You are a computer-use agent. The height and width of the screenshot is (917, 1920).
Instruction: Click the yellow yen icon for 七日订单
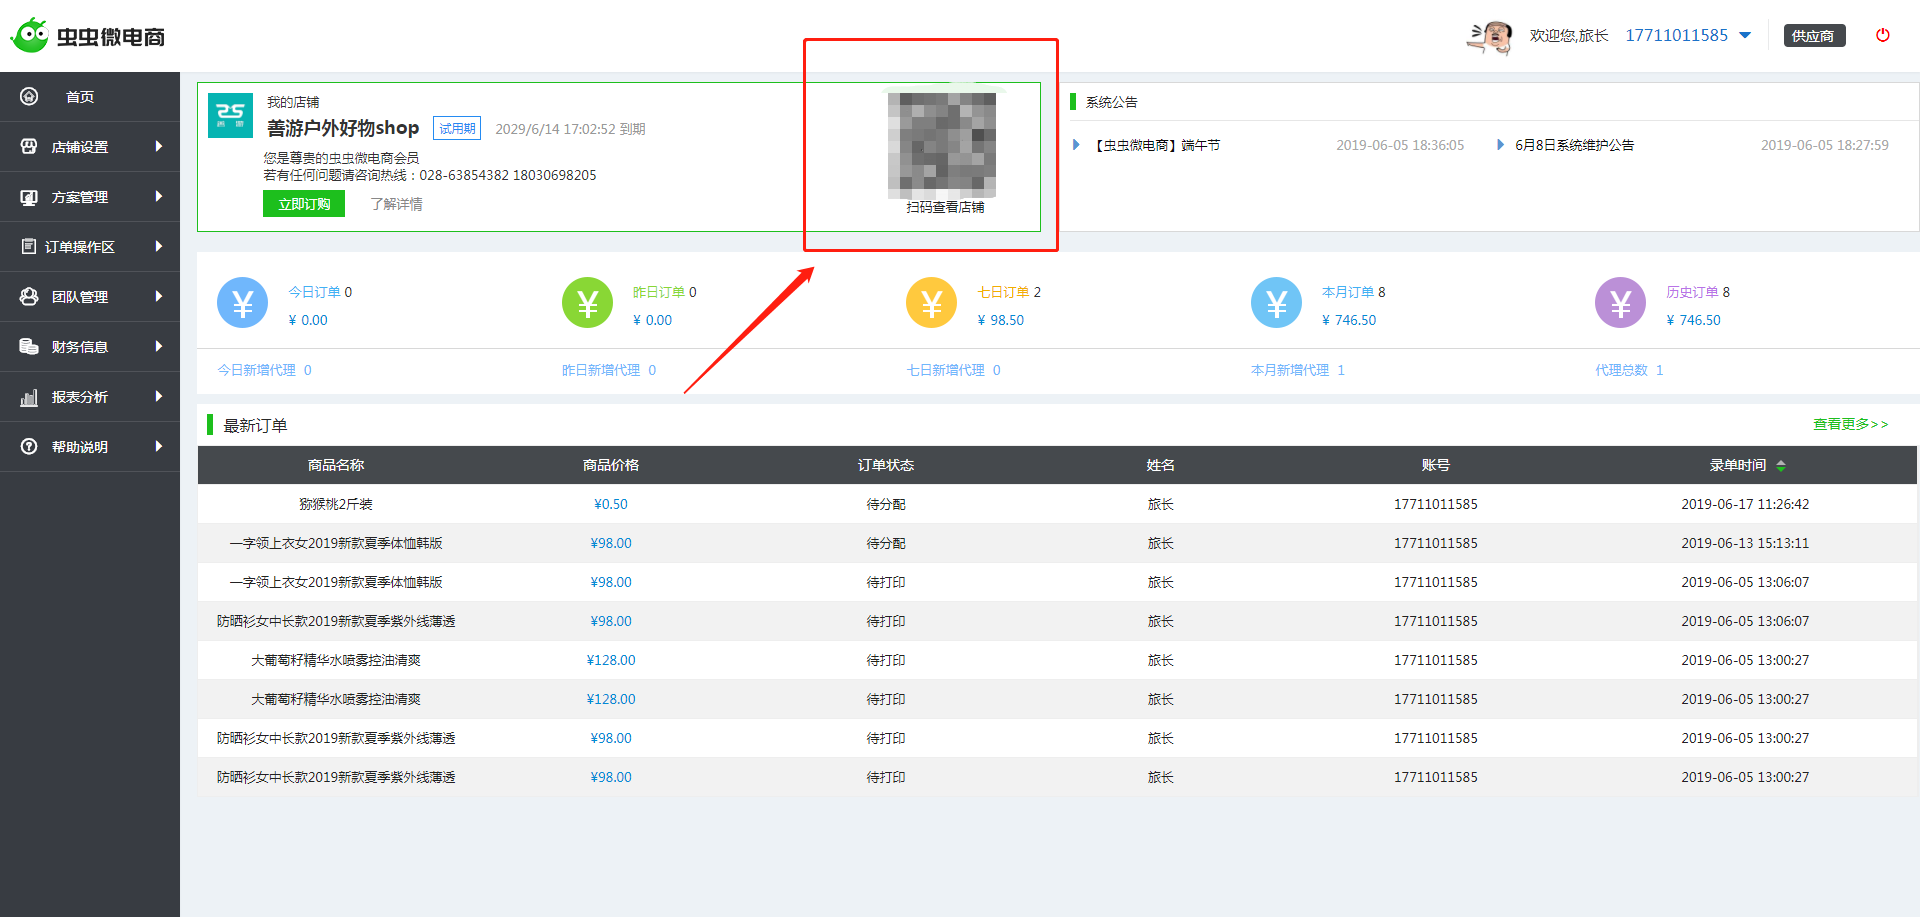pos(931,303)
